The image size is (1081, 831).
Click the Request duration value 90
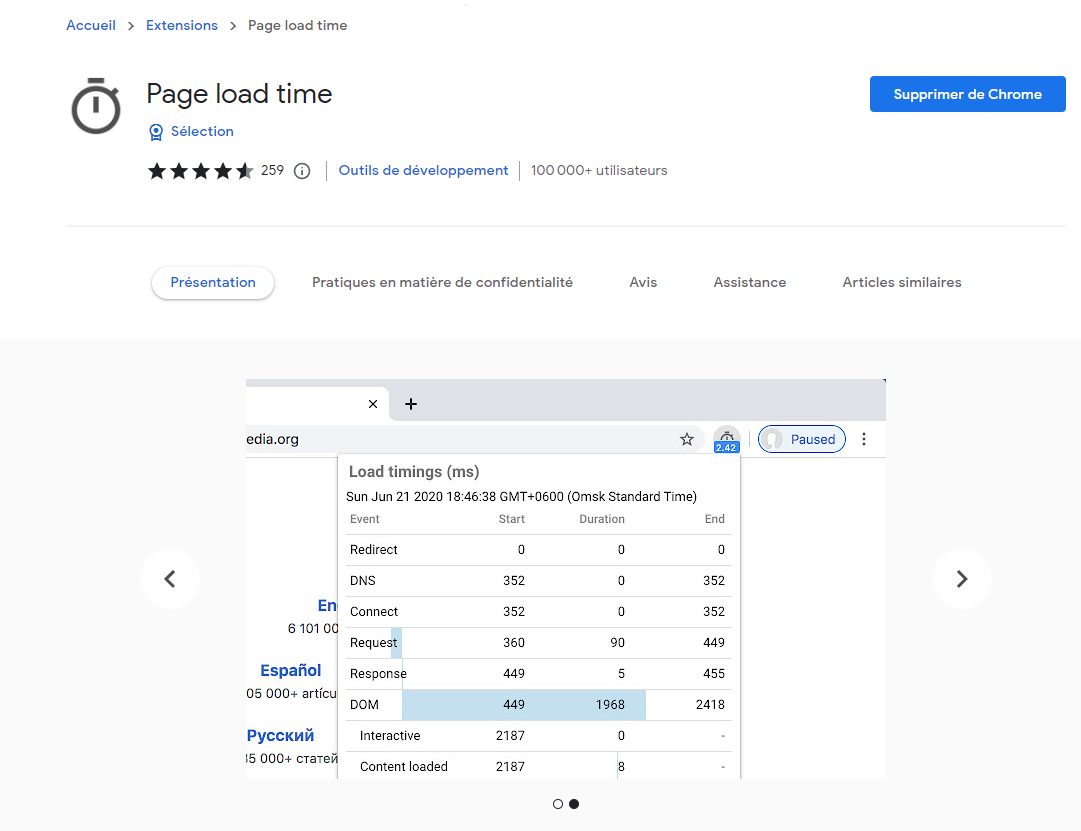pyautogui.click(x=618, y=643)
